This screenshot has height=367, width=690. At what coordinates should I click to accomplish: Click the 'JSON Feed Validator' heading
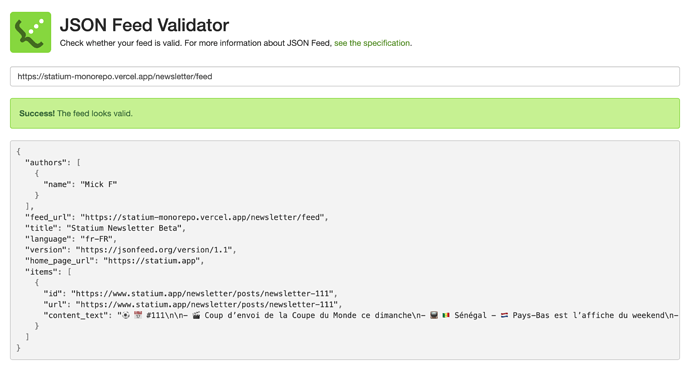click(144, 25)
